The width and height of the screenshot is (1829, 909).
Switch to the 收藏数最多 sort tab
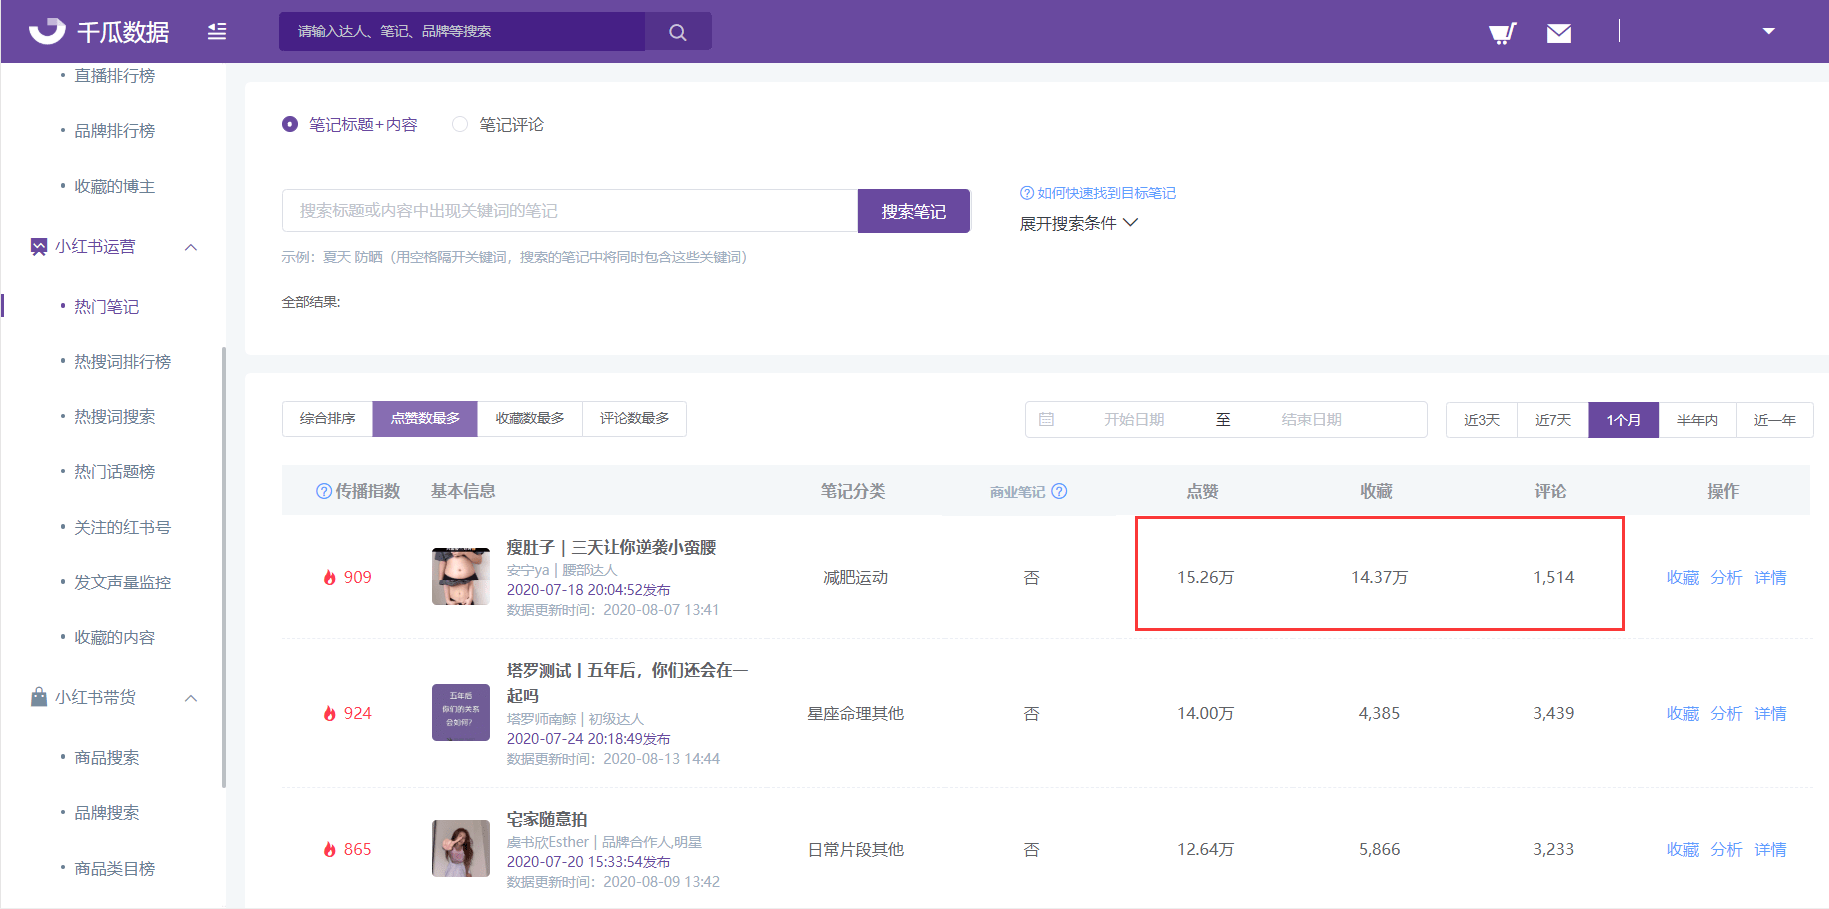tap(530, 418)
